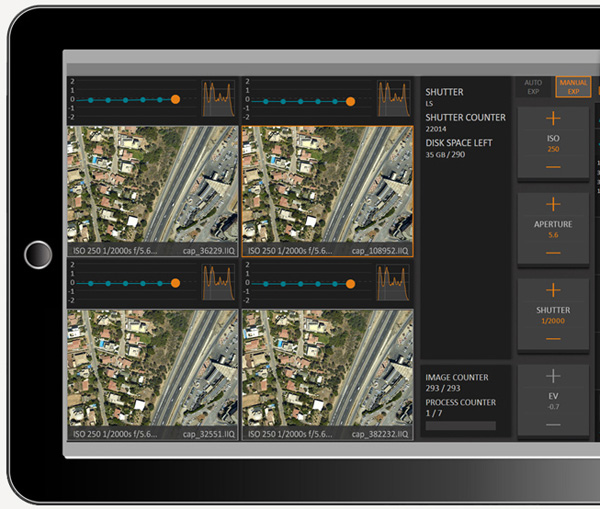
Task: Decrease EV with the minus icon
Action: [553, 425]
